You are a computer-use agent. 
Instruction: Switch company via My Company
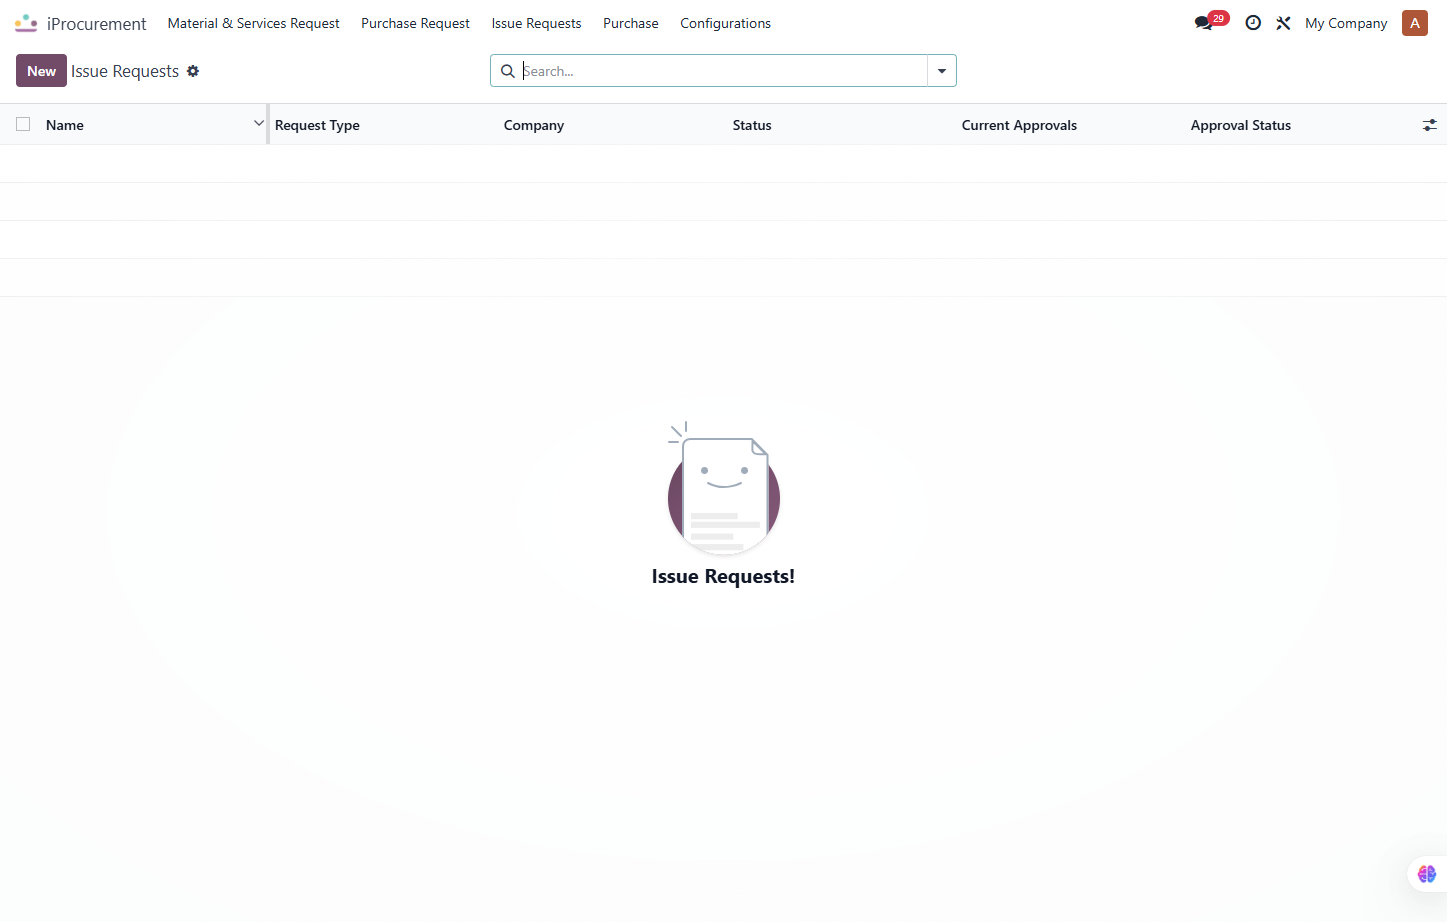1346,23
